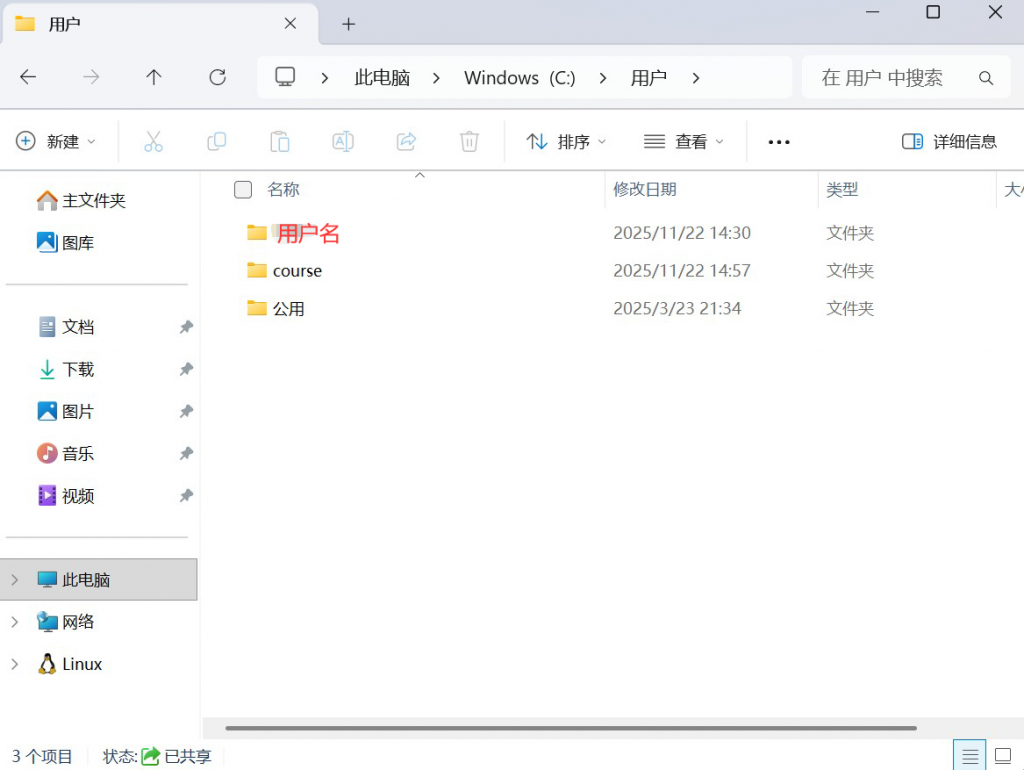Toggle the 详细信息 details pane
Screen dimensions: 1024x770
[949, 142]
